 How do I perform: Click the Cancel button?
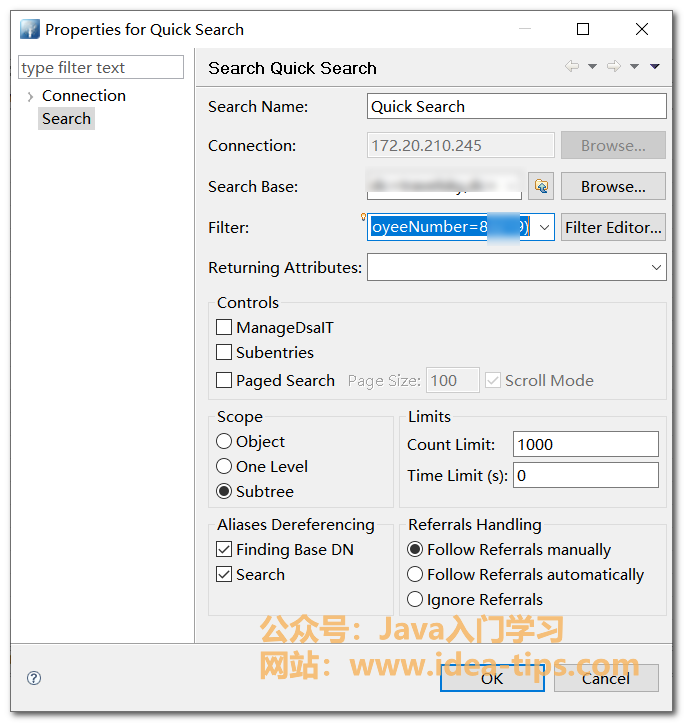point(606,678)
